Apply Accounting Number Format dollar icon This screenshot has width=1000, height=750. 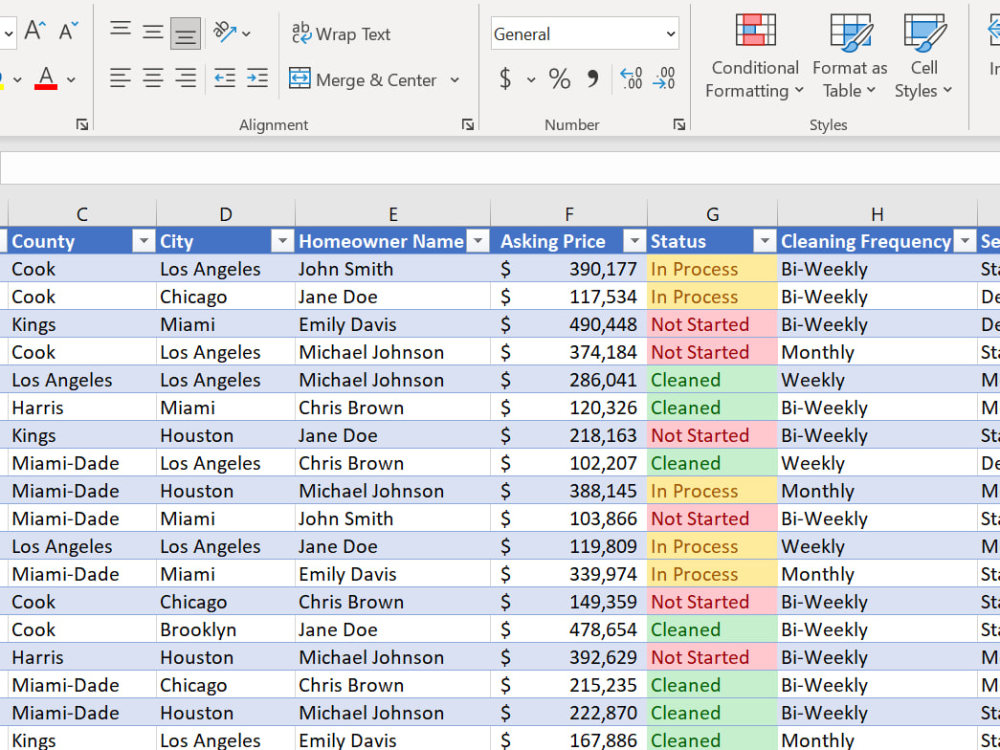click(x=504, y=79)
